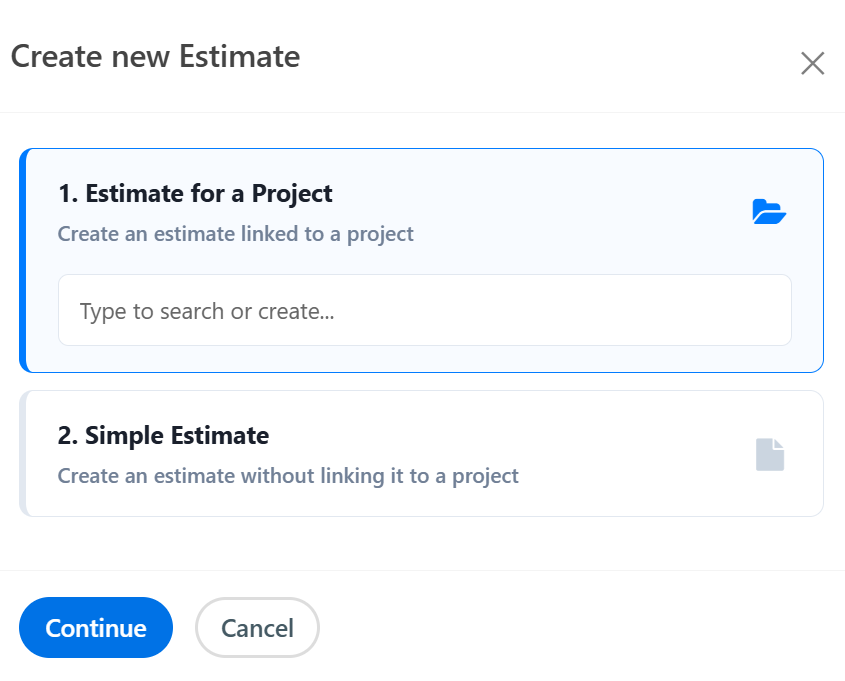Click the blue open-folder project icon
The height and width of the screenshot is (681, 845).
click(769, 212)
